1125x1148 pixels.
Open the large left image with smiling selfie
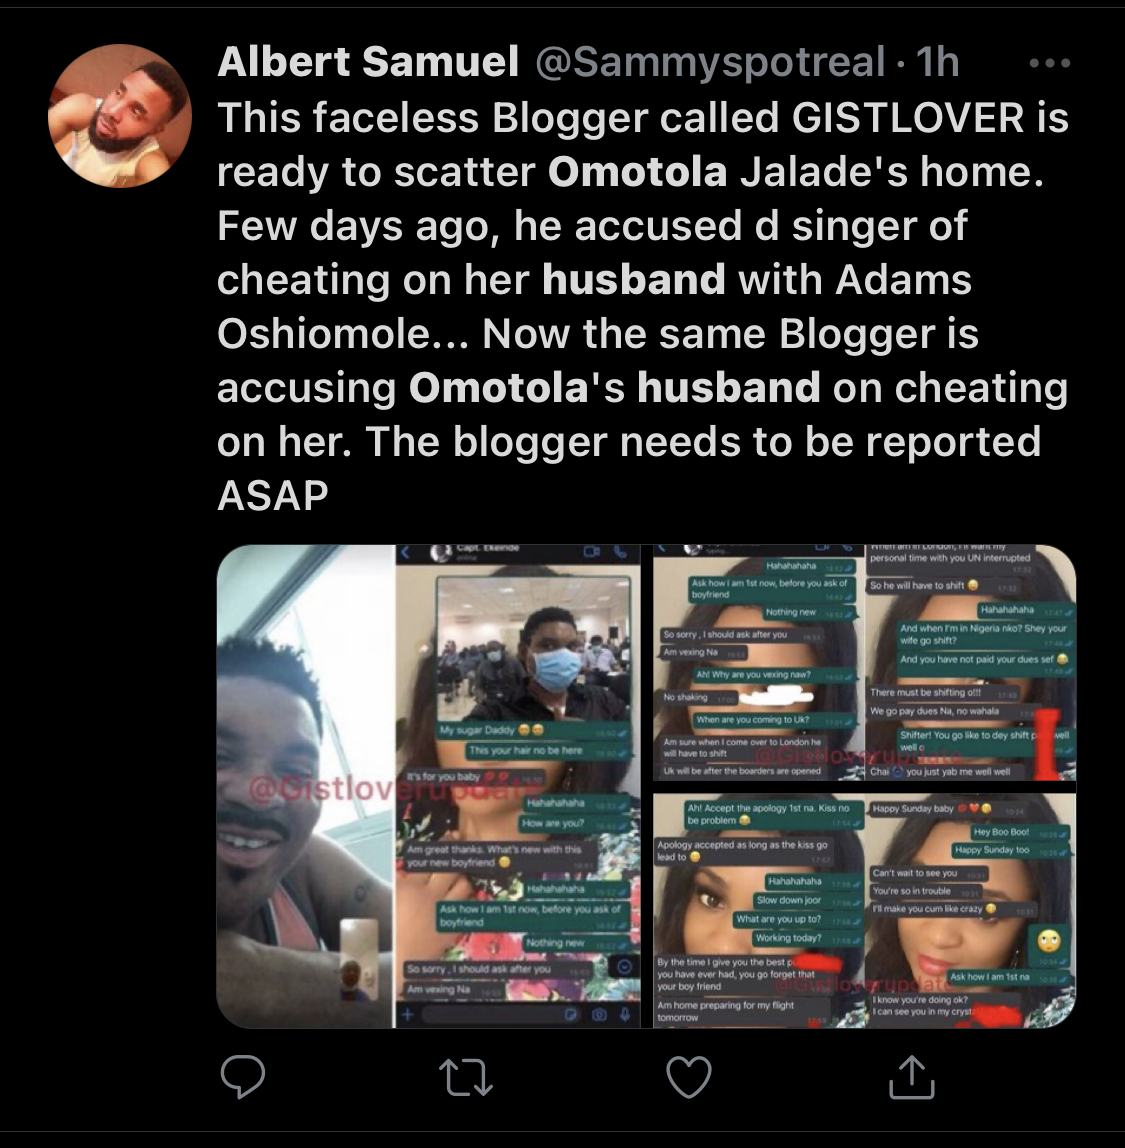[x=306, y=786]
